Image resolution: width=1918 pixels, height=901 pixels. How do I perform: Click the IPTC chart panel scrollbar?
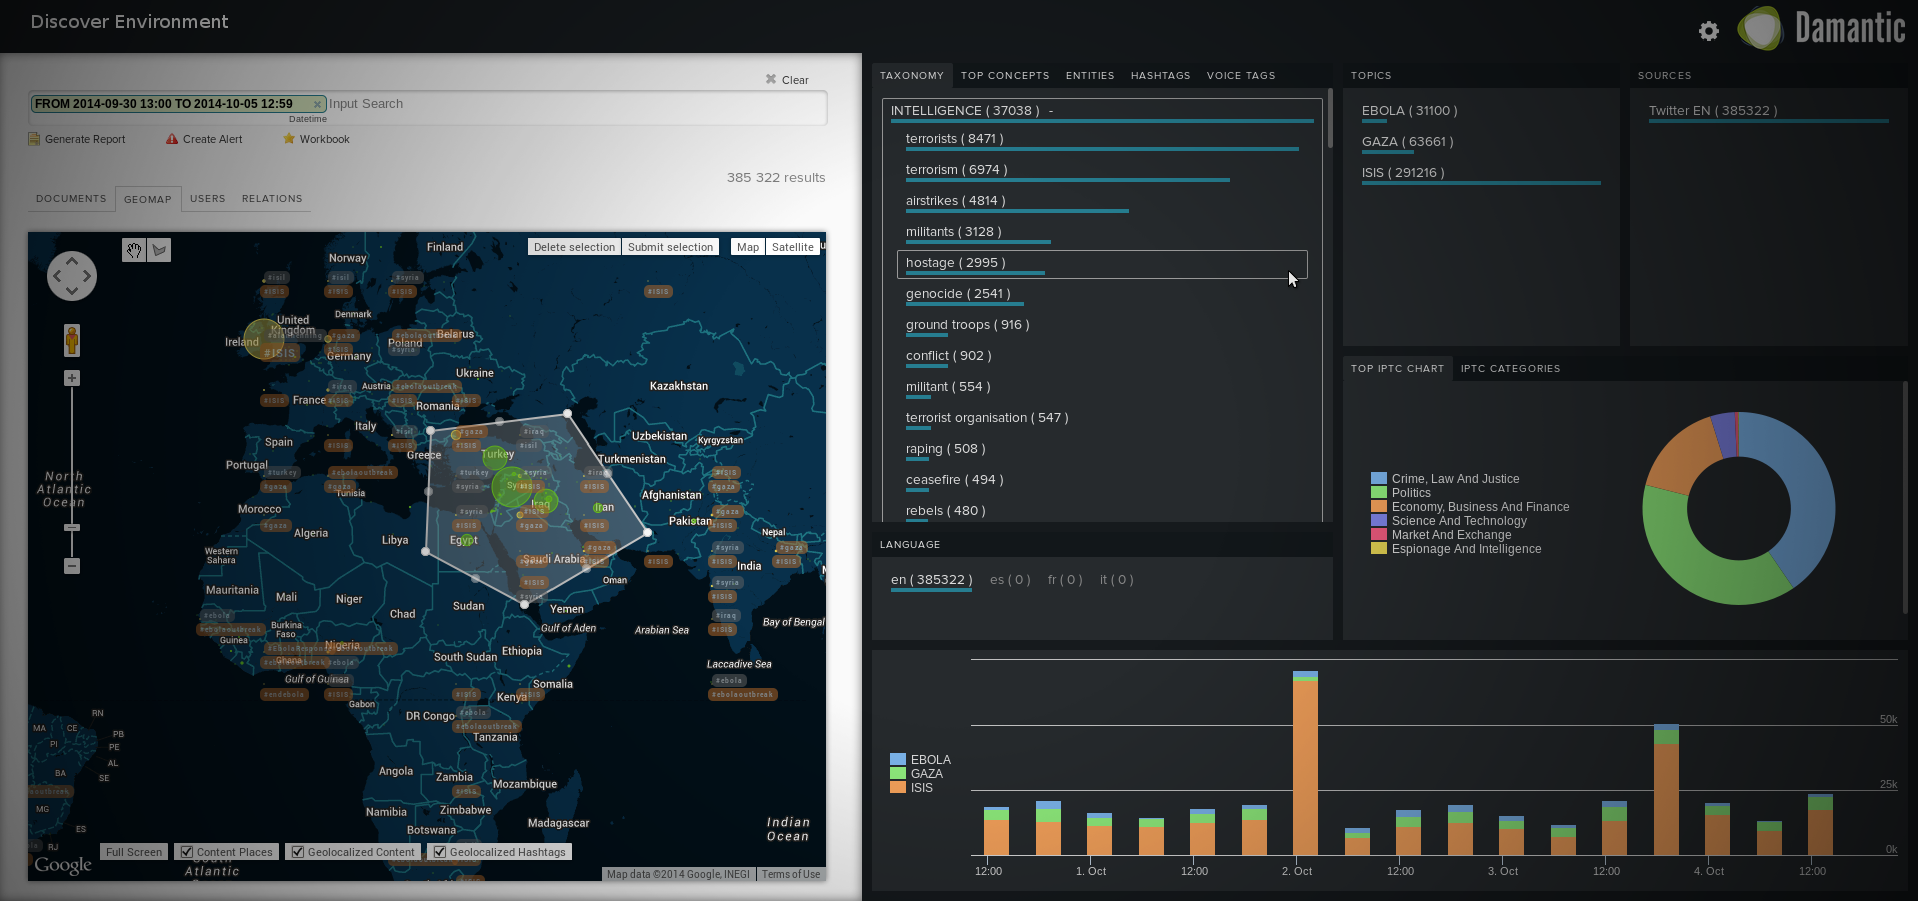click(1906, 497)
